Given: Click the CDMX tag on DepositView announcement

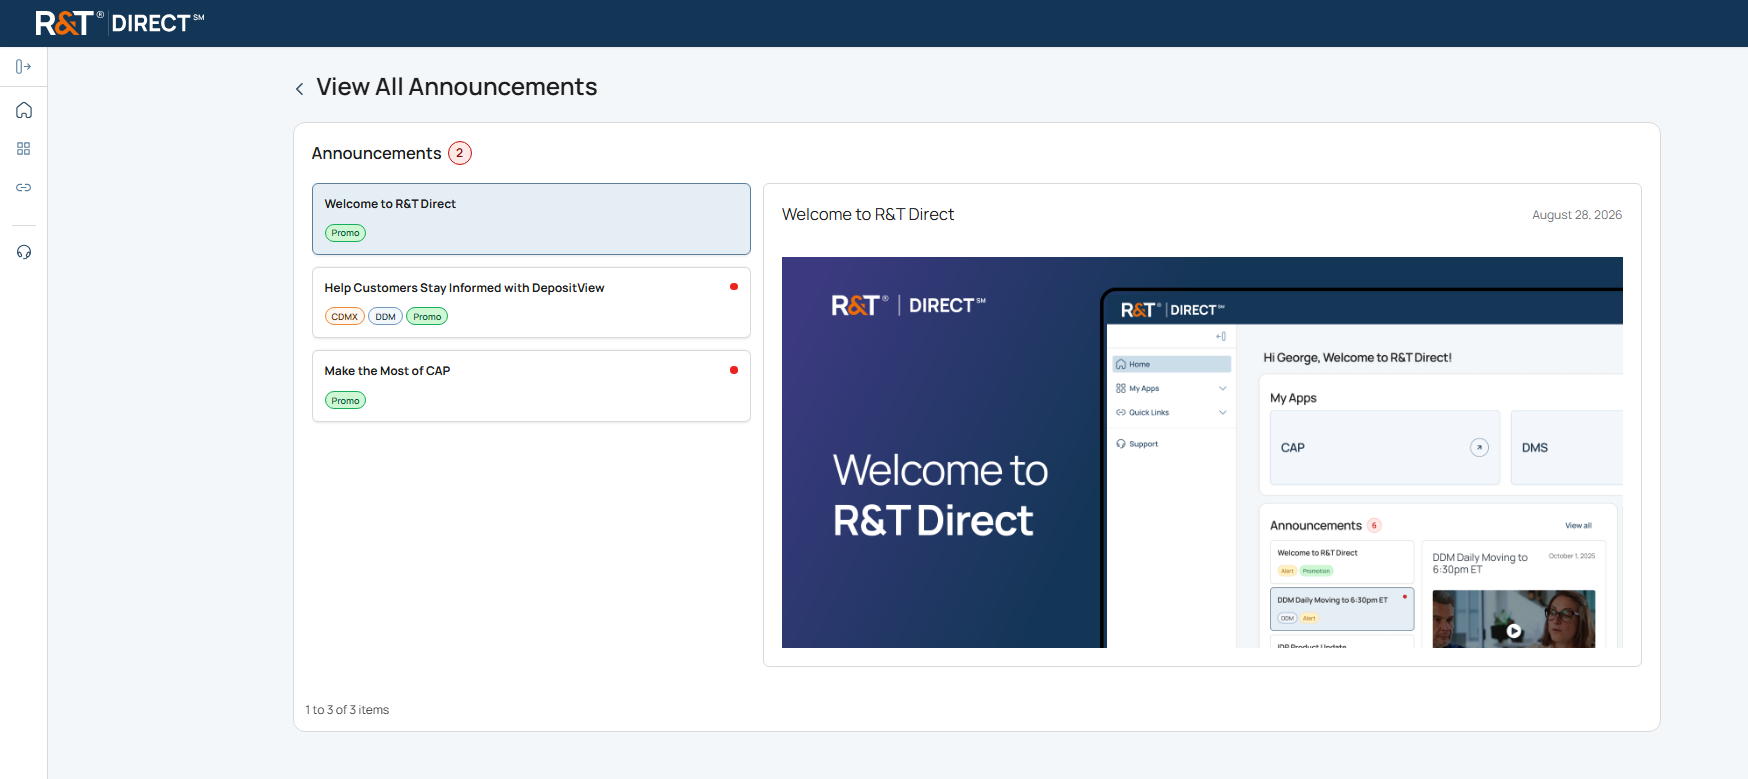Looking at the screenshot, I should [345, 317].
